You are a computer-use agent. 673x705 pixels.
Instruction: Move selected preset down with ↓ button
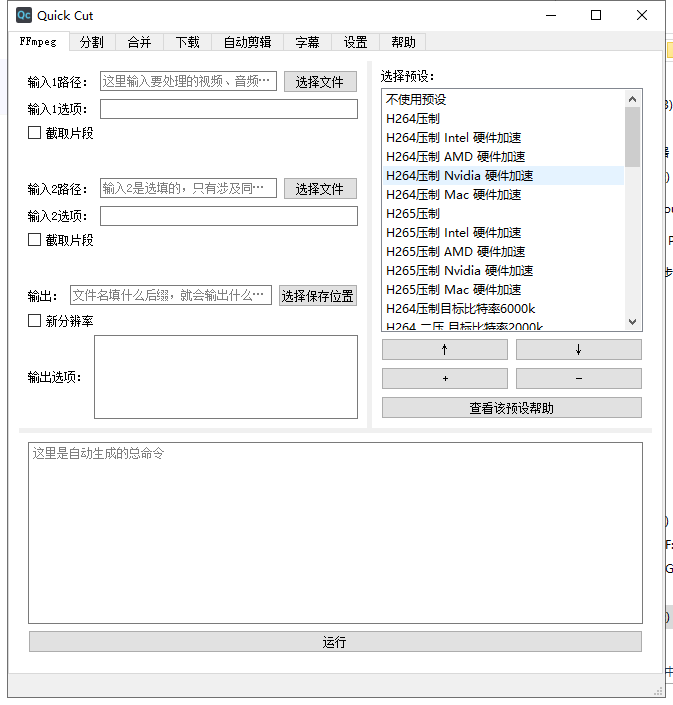[x=579, y=349]
